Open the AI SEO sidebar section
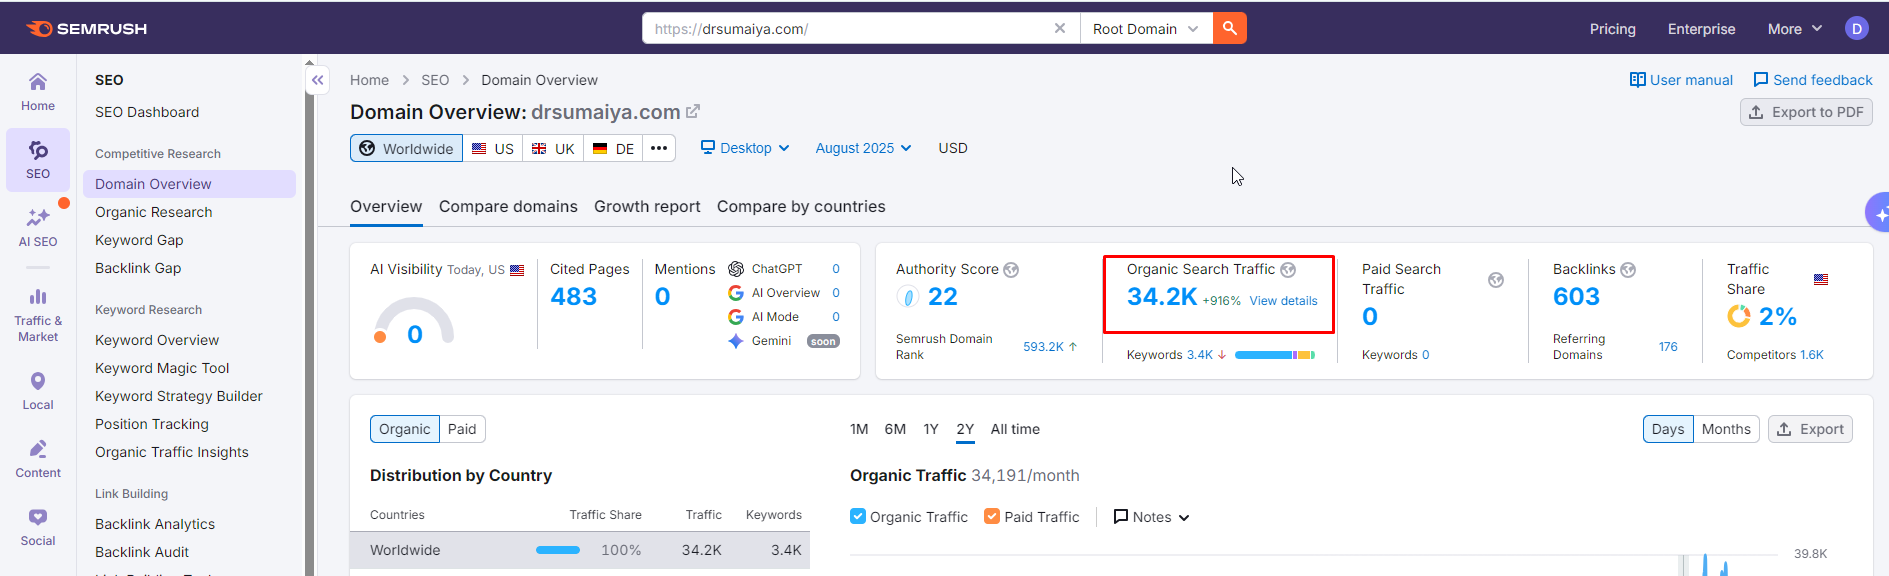The width and height of the screenshot is (1889, 576). 38,226
